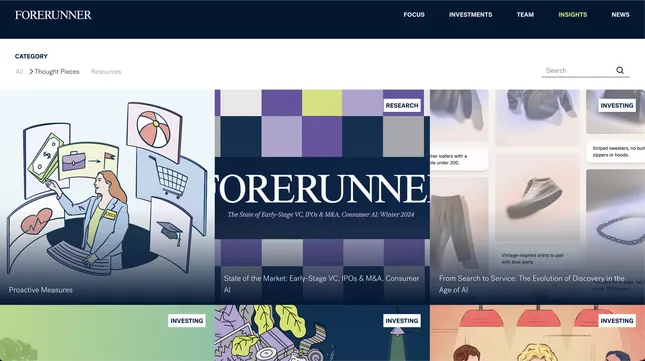Click Investing tag on clothing card
Viewport: 645px width, 361px height.
coord(617,105)
